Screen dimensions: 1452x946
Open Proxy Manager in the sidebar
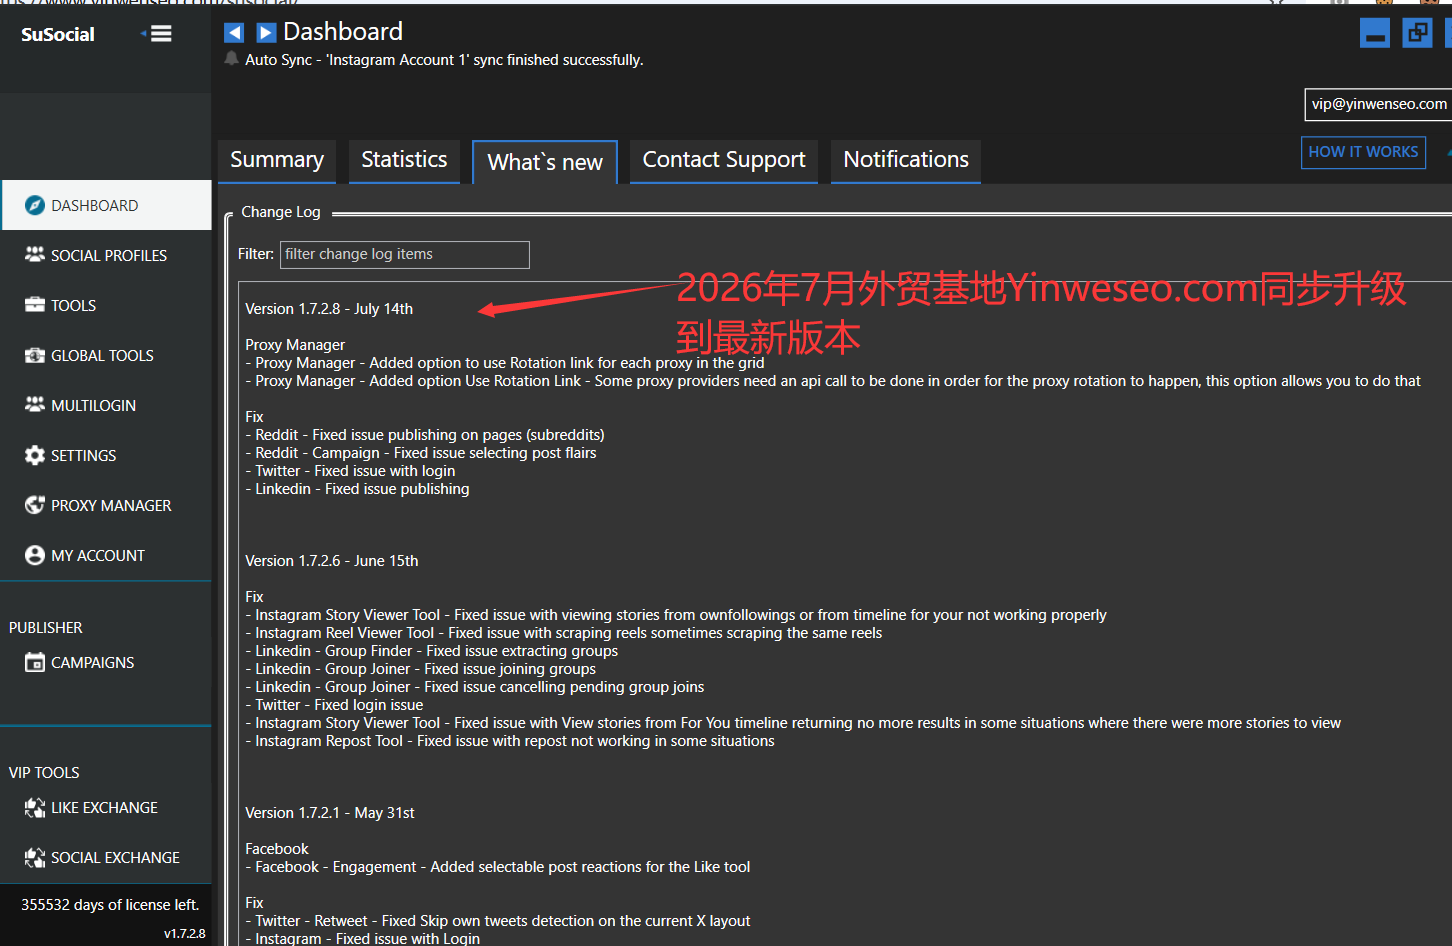point(106,505)
